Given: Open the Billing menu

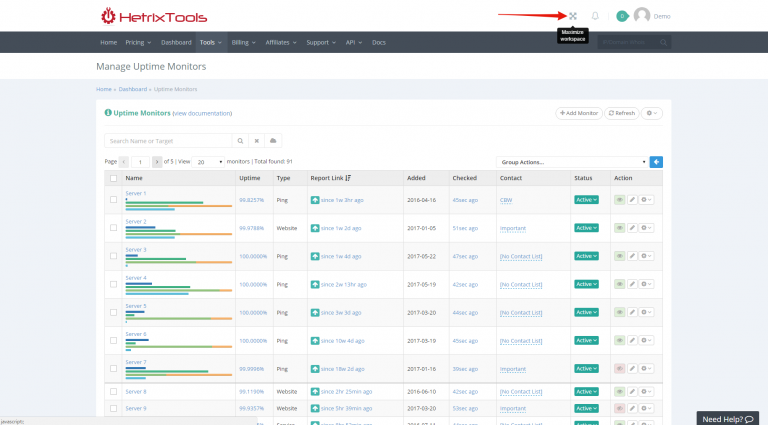Looking at the screenshot, I should (243, 43).
